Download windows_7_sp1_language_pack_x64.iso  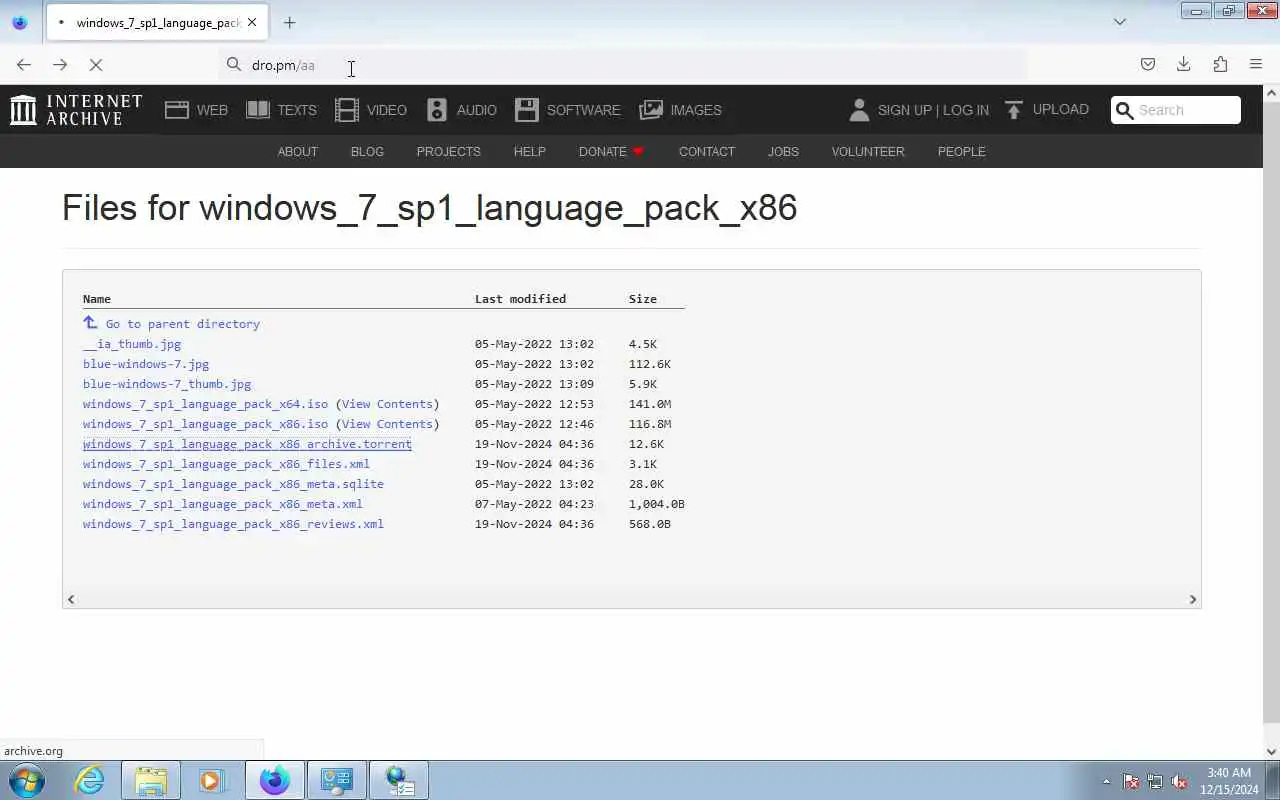pyautogui.click(x=205, y=404)
